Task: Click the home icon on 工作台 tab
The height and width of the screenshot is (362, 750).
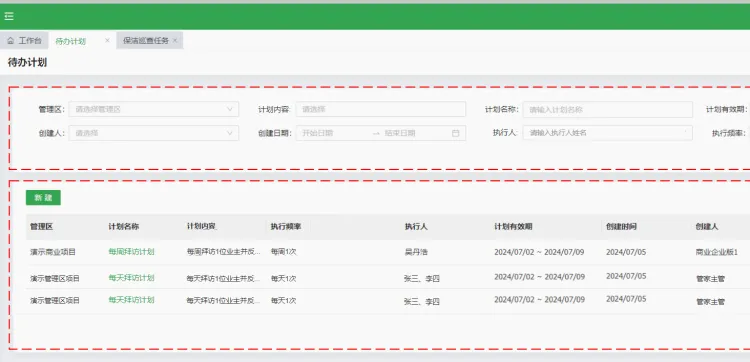Action: (x=11, y=41)
